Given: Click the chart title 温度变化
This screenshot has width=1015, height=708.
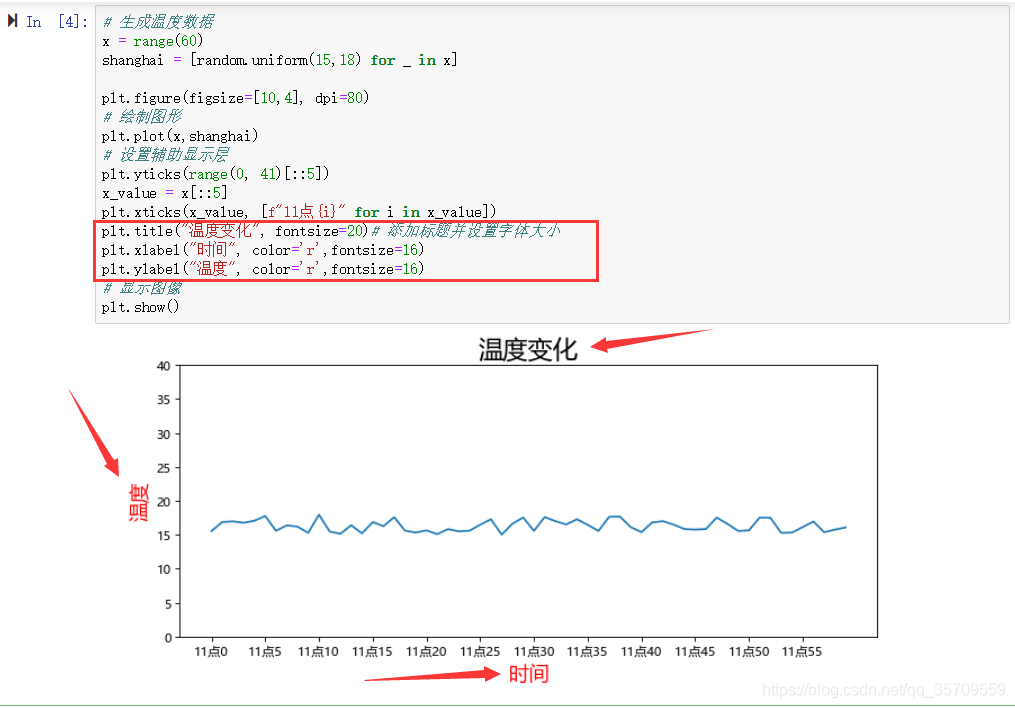Looking at the screenshot, I should pos(528,349).
